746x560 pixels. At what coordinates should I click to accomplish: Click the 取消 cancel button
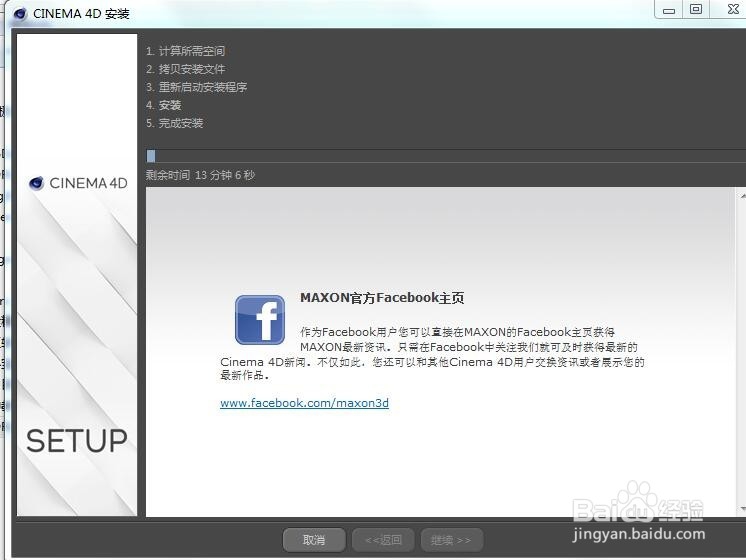click(314, 540)
